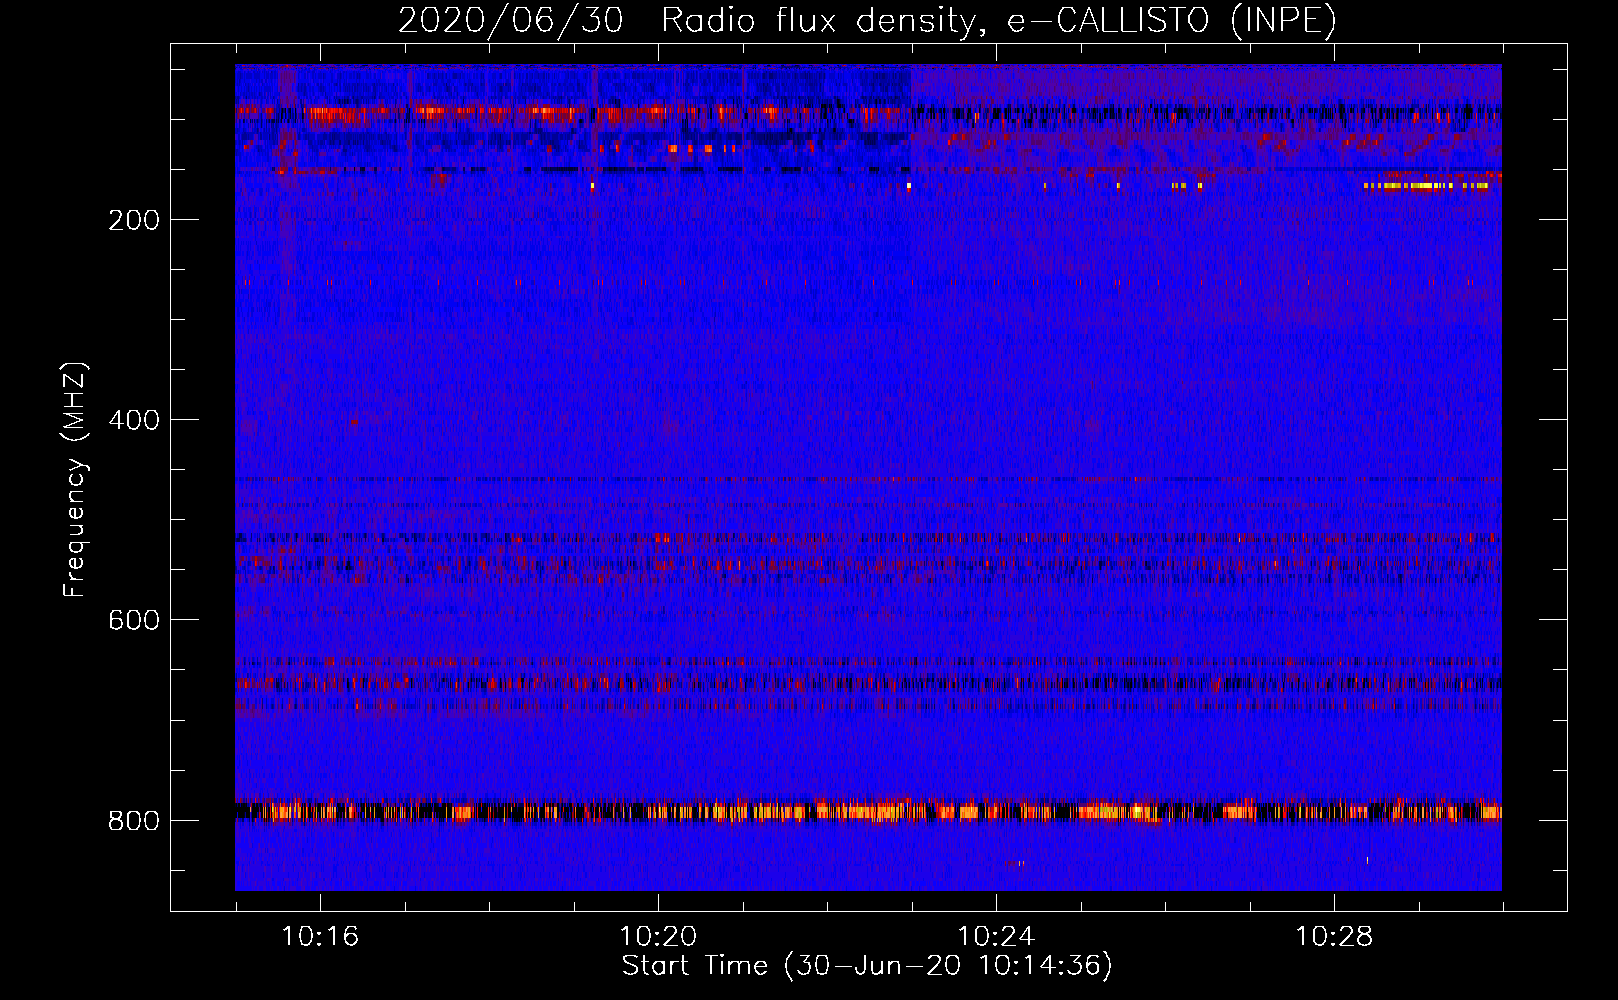The image size is (1618, 1000).
Task: Click the 600 frequency tick label
Action: point(134,620)
